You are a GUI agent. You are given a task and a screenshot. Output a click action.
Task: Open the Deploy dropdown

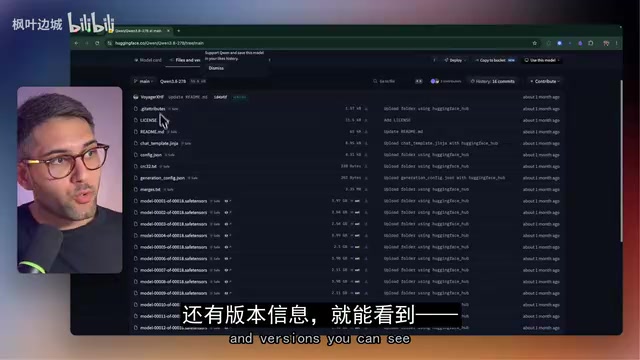[455, 60]
